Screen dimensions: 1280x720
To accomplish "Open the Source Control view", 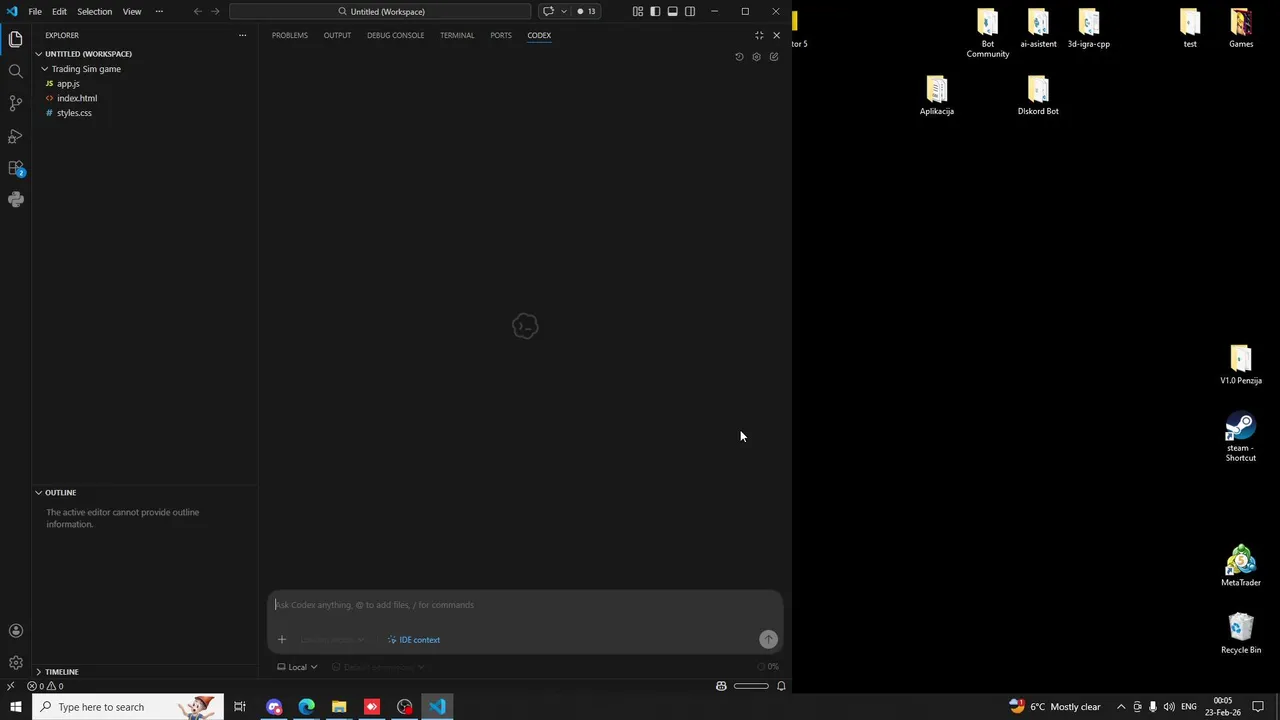I will click(x=15, y=103).
